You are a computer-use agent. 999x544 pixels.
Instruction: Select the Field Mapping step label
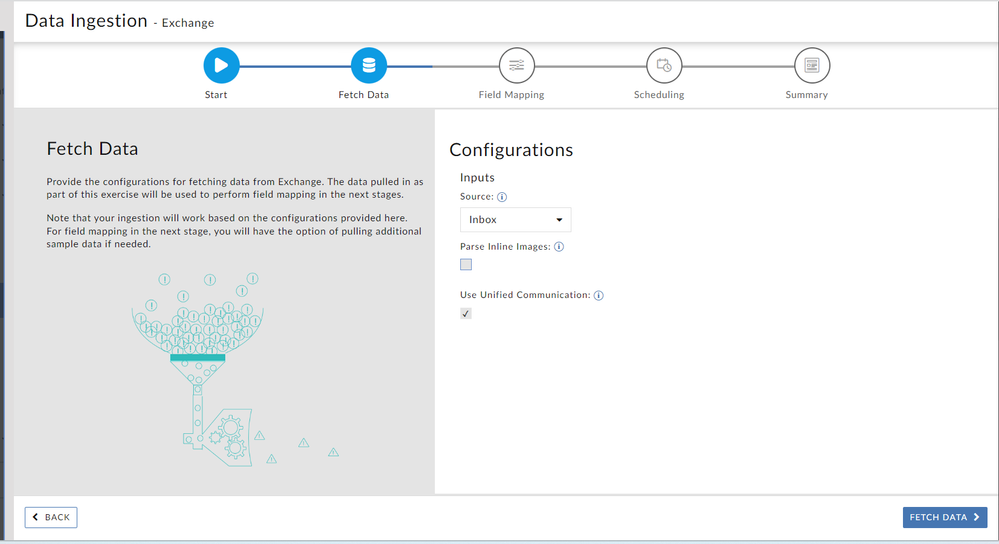tap(512, 95)
